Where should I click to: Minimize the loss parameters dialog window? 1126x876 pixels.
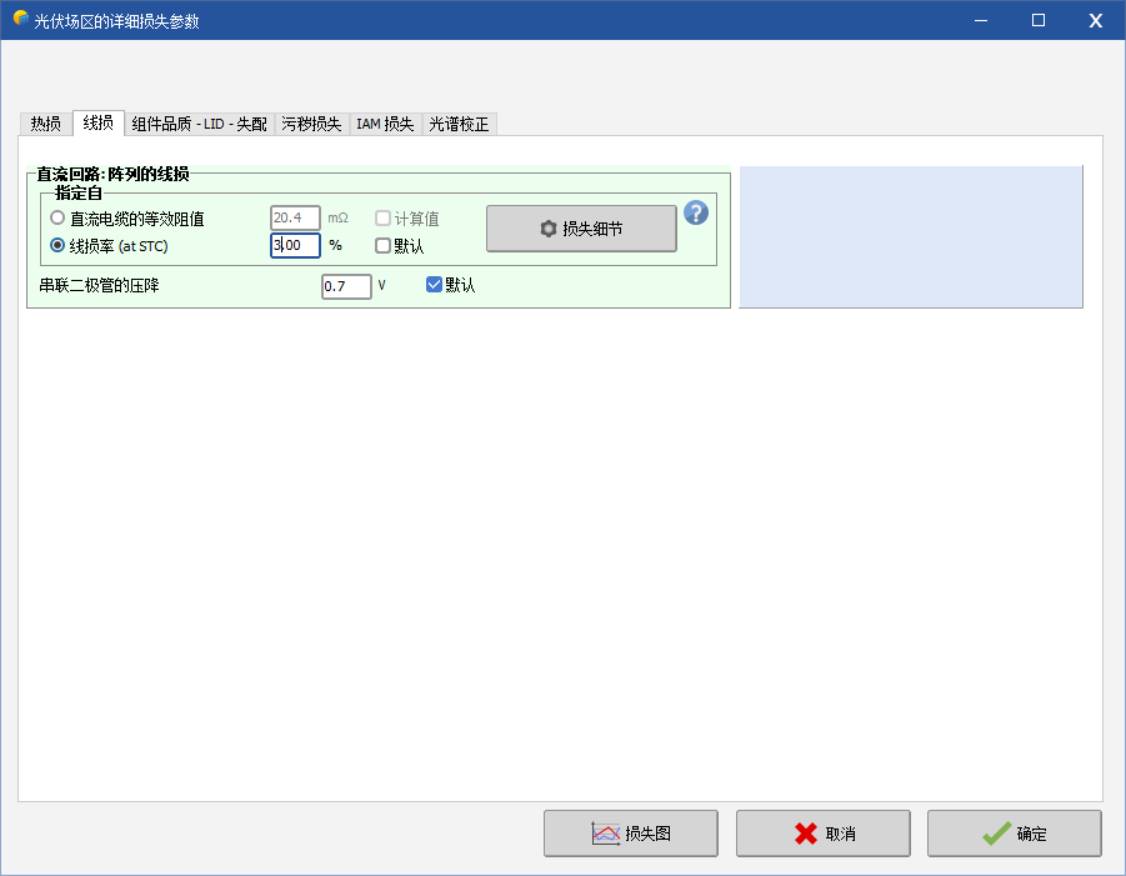tap(982, 20)
